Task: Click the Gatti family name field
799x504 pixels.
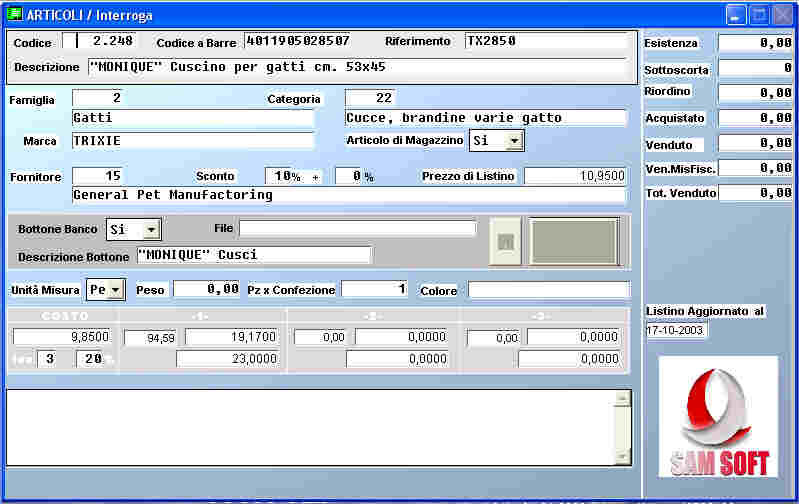Action: tap(193, 118)
